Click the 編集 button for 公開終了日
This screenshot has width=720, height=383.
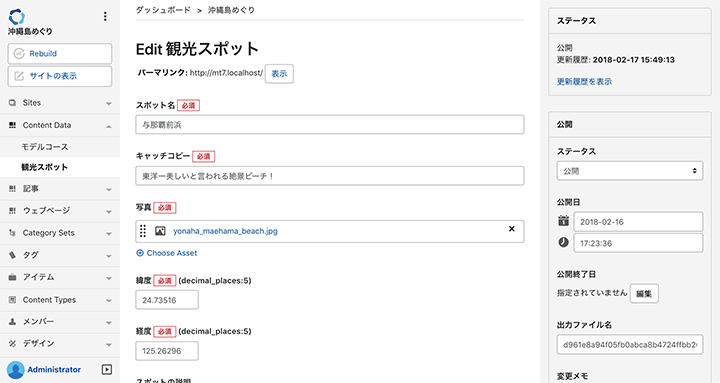click(644, 293)
